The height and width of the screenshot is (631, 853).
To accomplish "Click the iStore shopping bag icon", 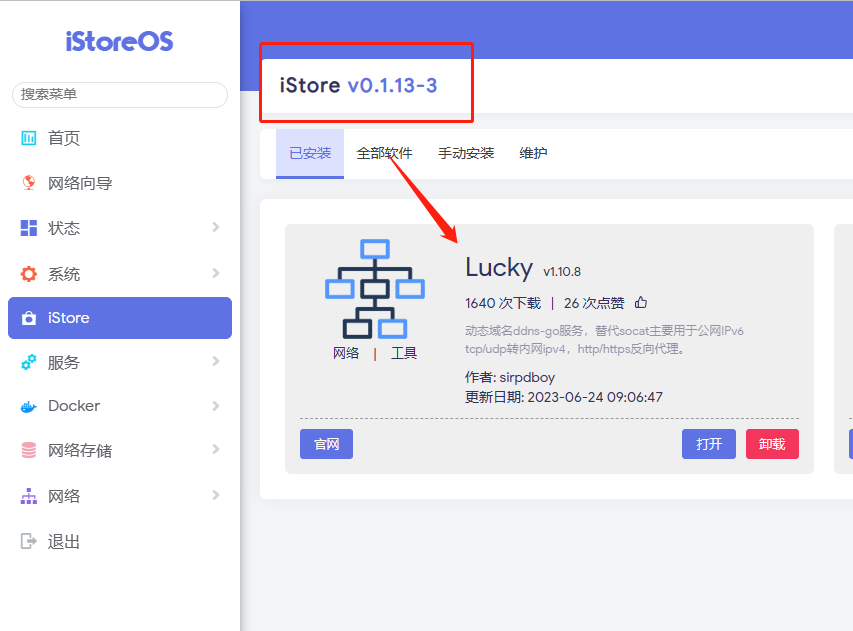I will pyautogui.click(x=28, y=318).
